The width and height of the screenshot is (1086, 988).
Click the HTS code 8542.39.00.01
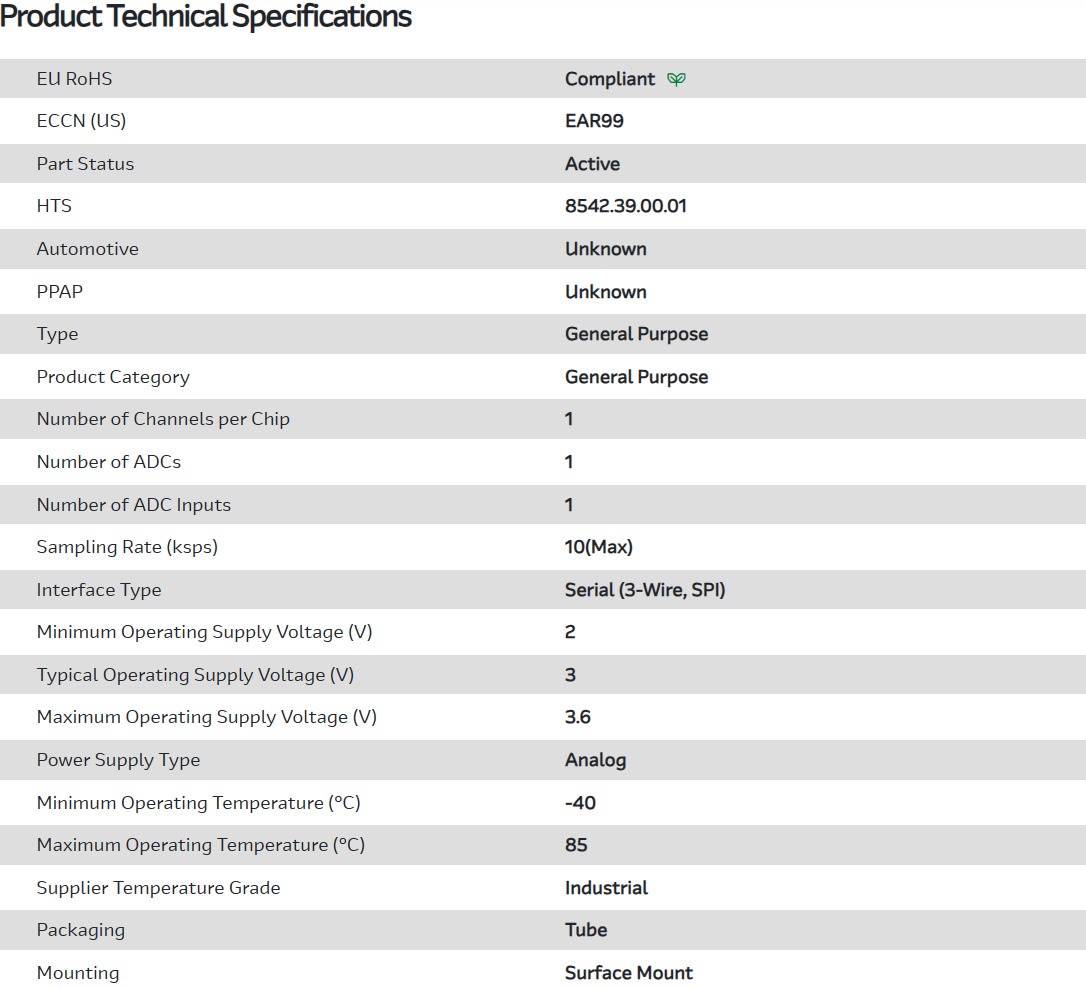pyautogui.click(x=625, y=206)
